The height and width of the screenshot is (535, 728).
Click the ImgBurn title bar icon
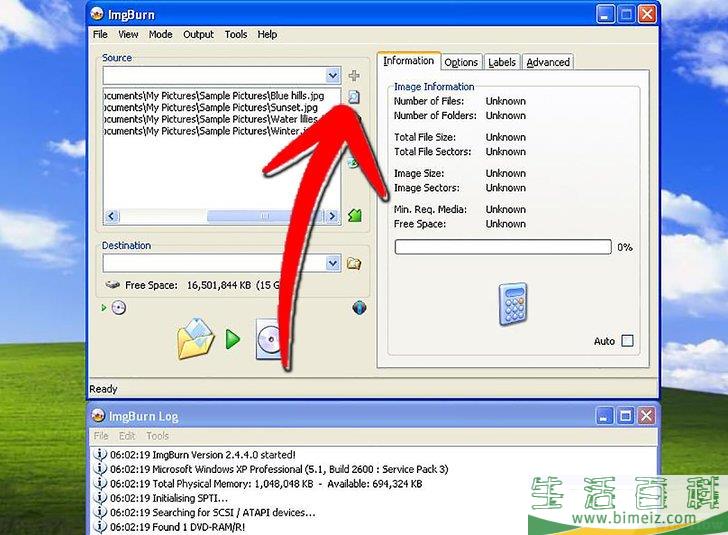(97, 14)
